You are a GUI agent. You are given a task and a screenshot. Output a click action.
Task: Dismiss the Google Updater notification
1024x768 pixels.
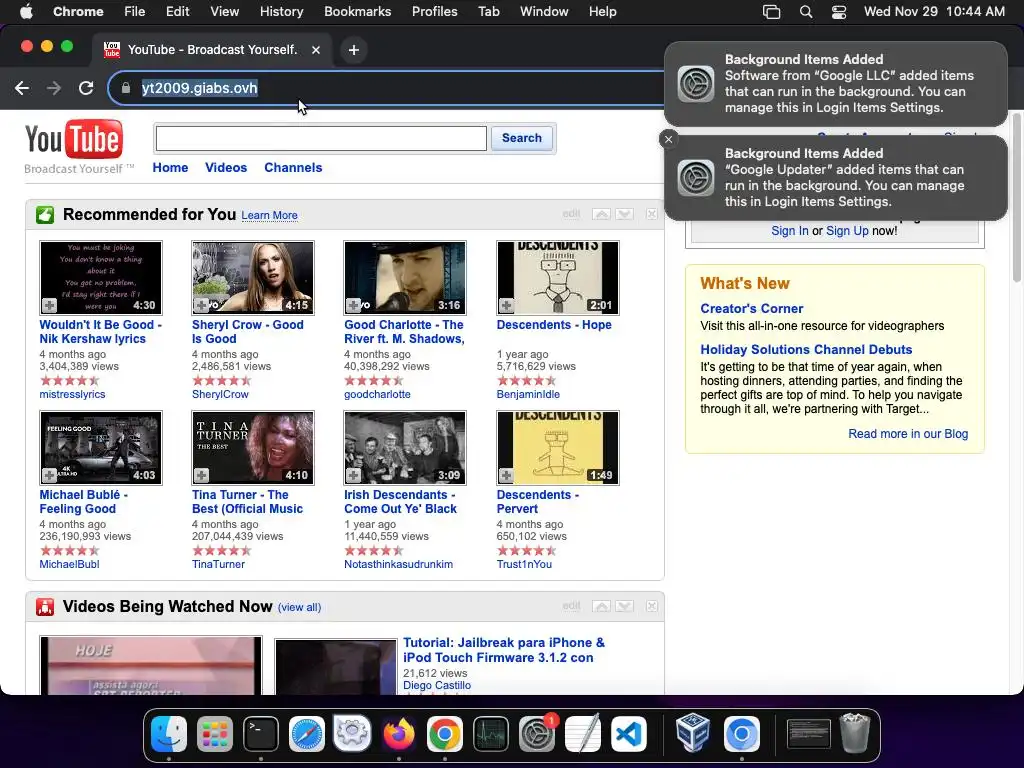tap(668, 139)
